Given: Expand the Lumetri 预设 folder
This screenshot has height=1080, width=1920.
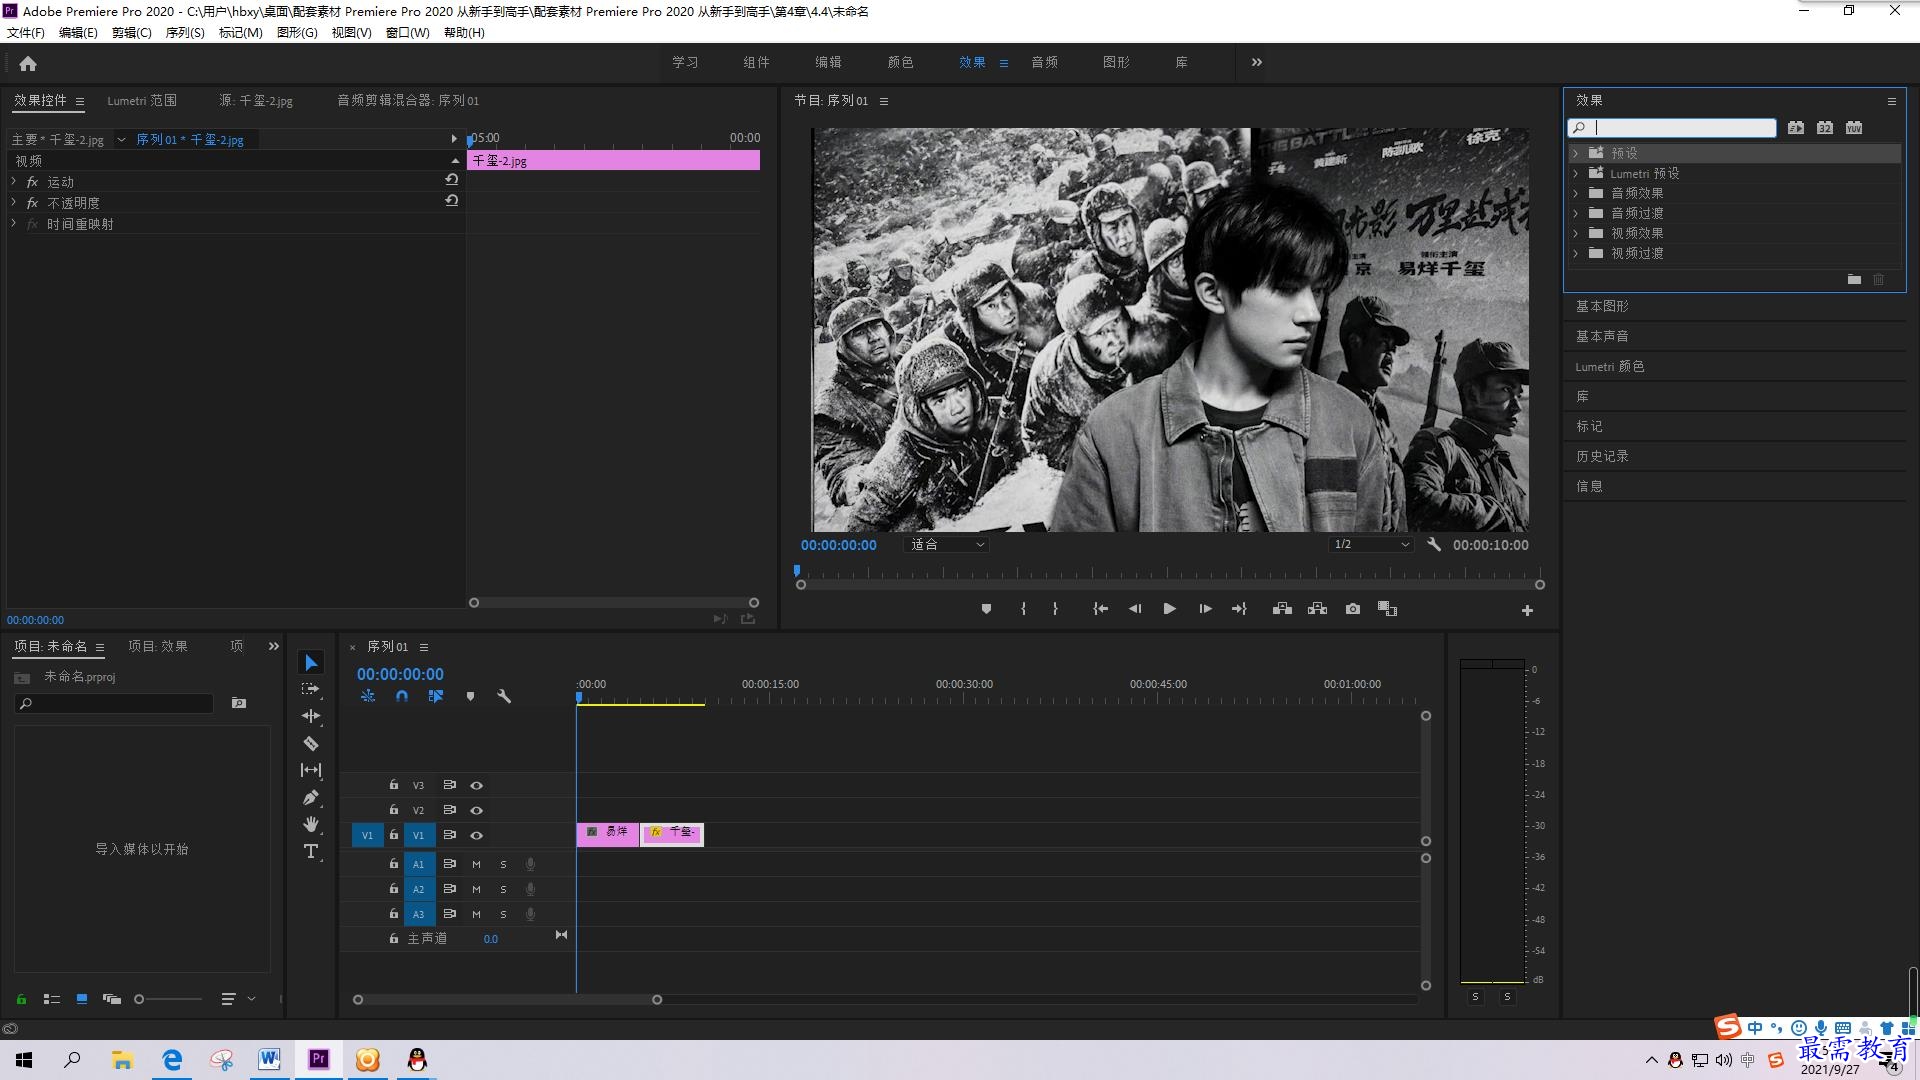Looking at the screenshot, I should (x=1576, y=173).
